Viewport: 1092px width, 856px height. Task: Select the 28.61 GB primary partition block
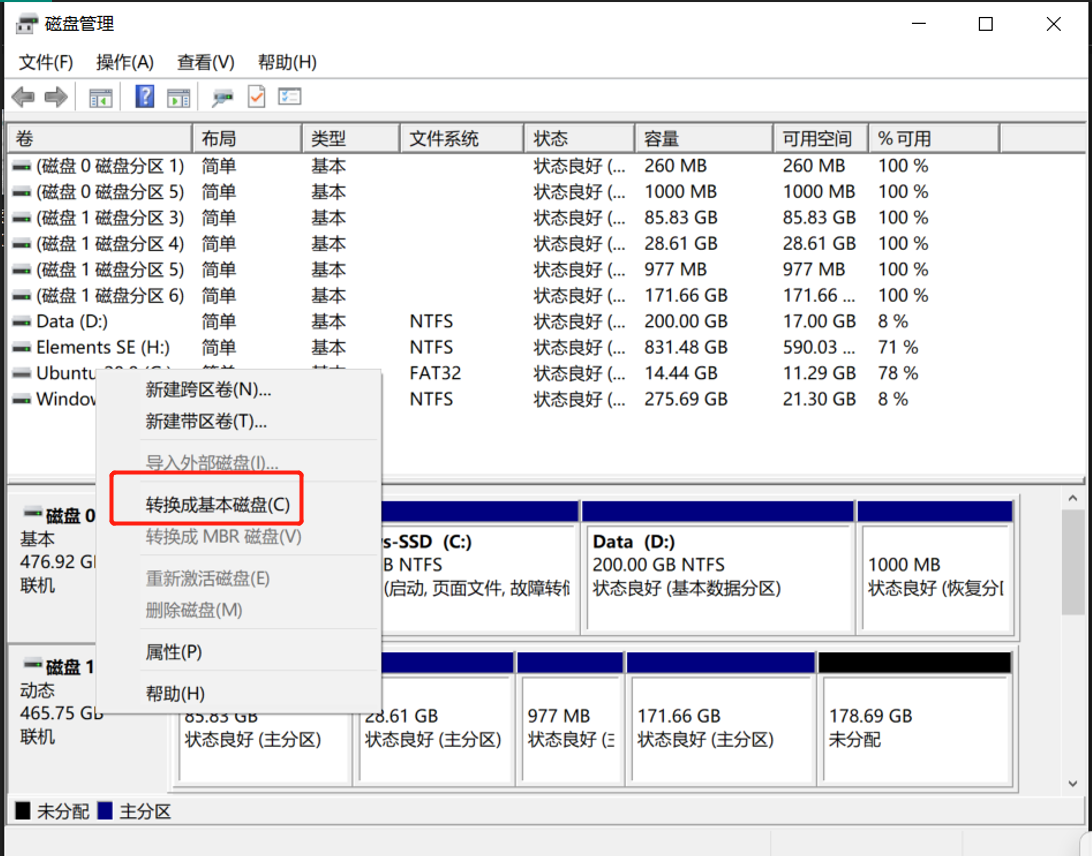(435, 719)
